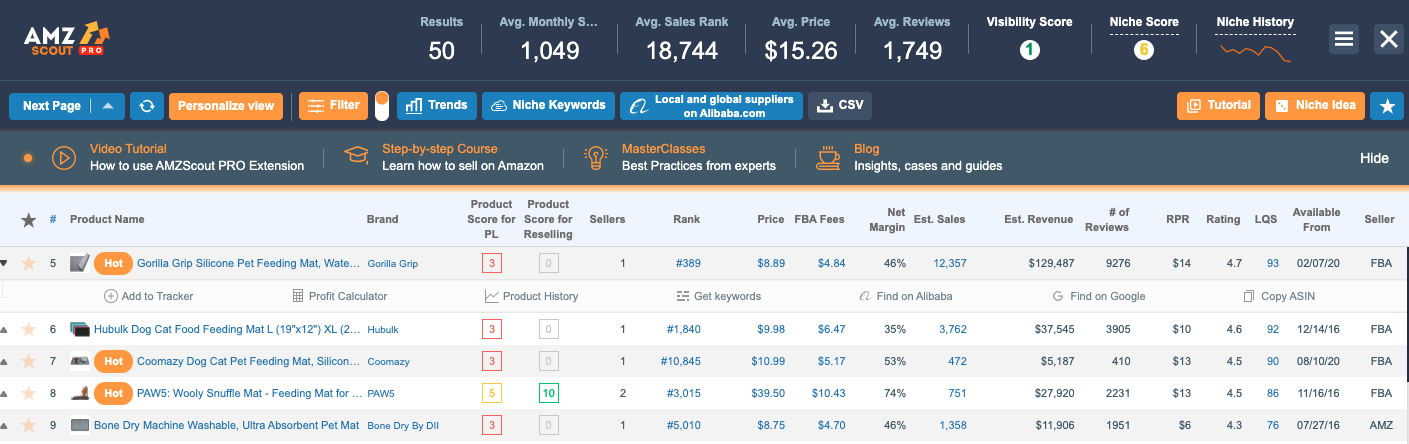Export results with the CSV button
The height and width of the screenshot is (444, 1409).
(x=840, y=106)
